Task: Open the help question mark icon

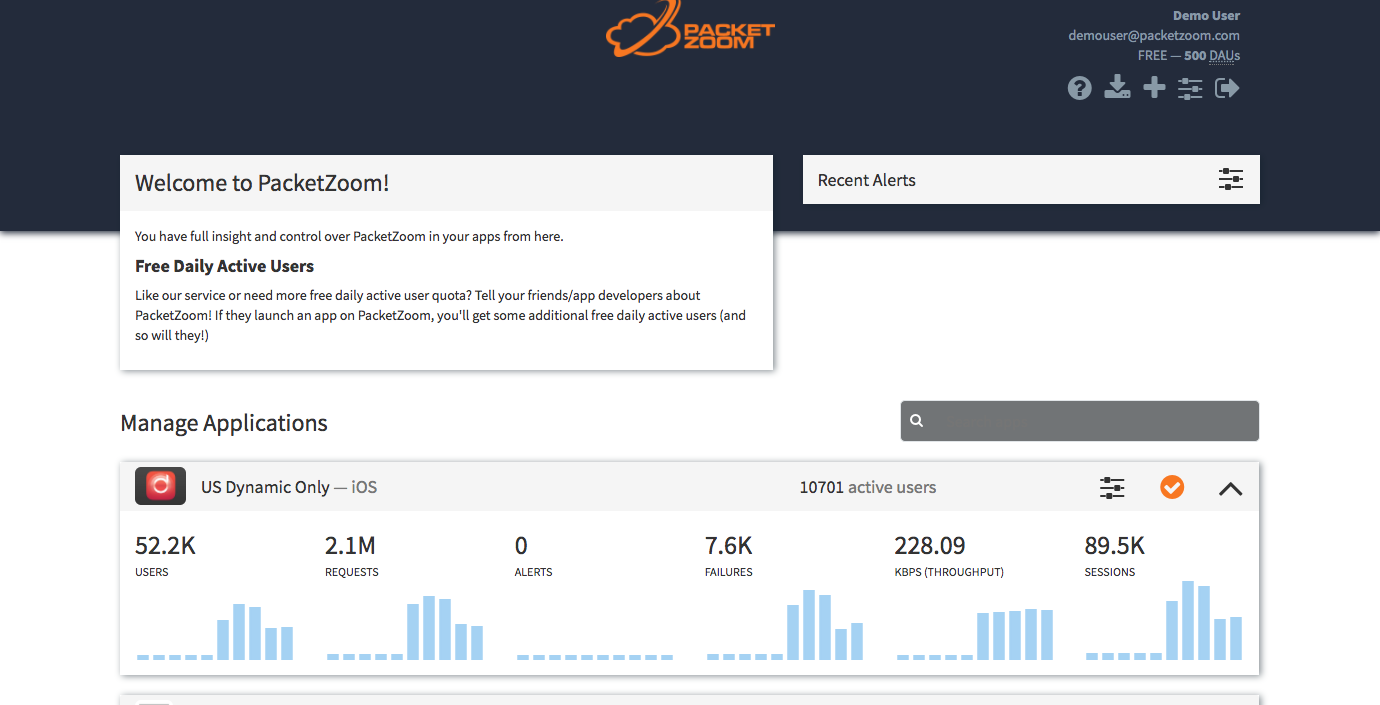Action: coord(1079,89)
